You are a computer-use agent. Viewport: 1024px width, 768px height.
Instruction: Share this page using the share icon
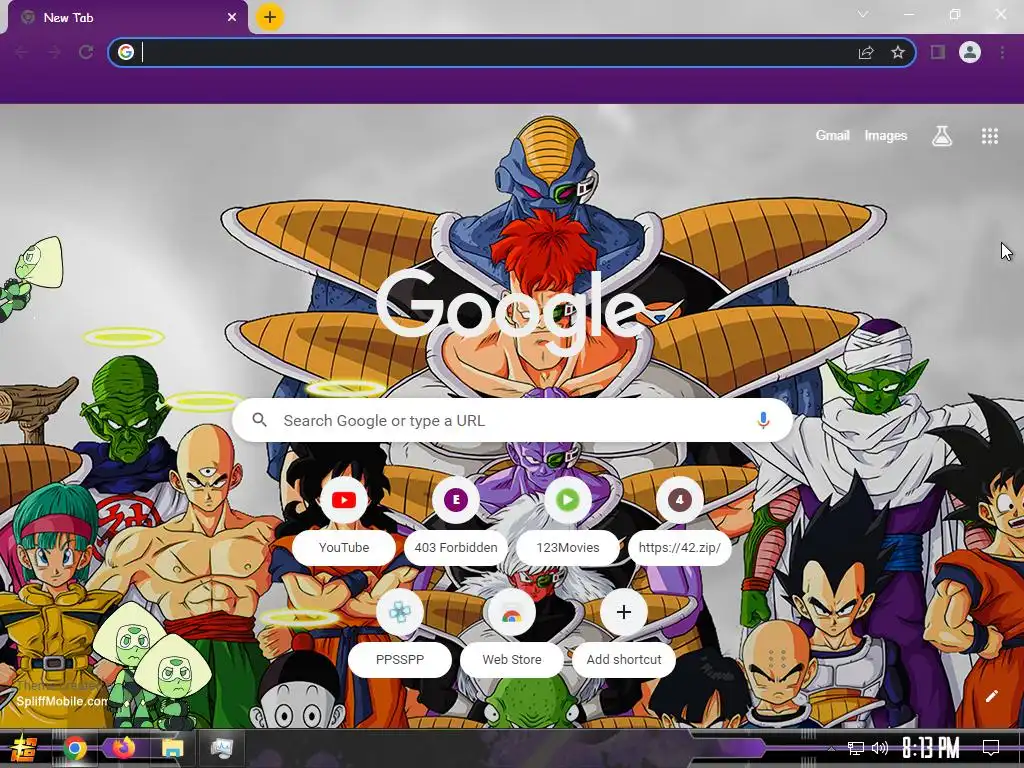coord(866,52)
